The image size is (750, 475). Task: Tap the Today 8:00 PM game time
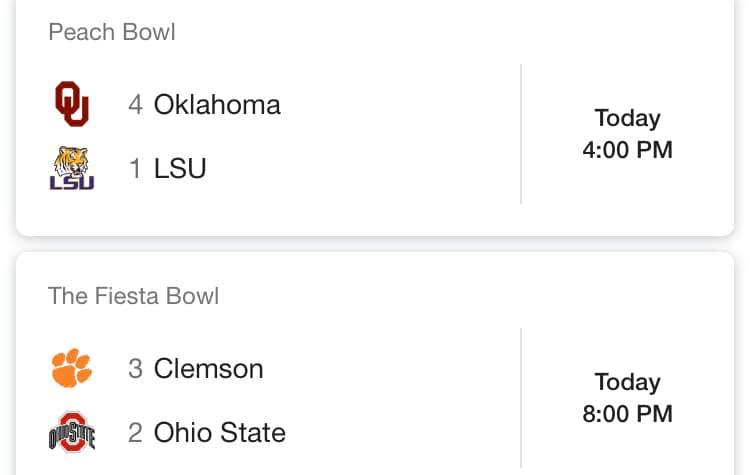coord(627,398)
